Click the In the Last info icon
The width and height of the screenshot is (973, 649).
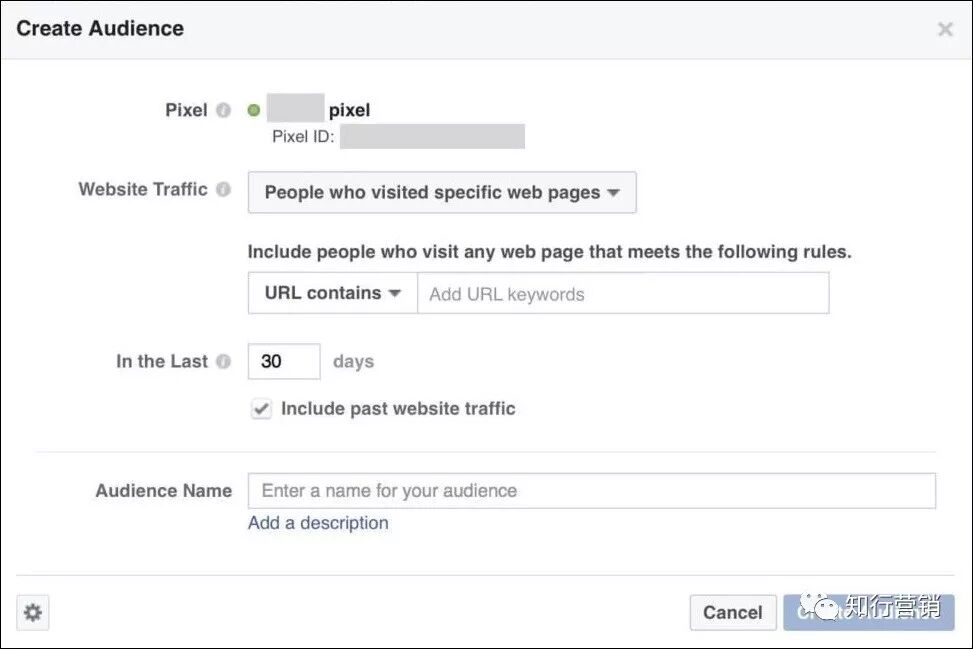pos(223,361)
